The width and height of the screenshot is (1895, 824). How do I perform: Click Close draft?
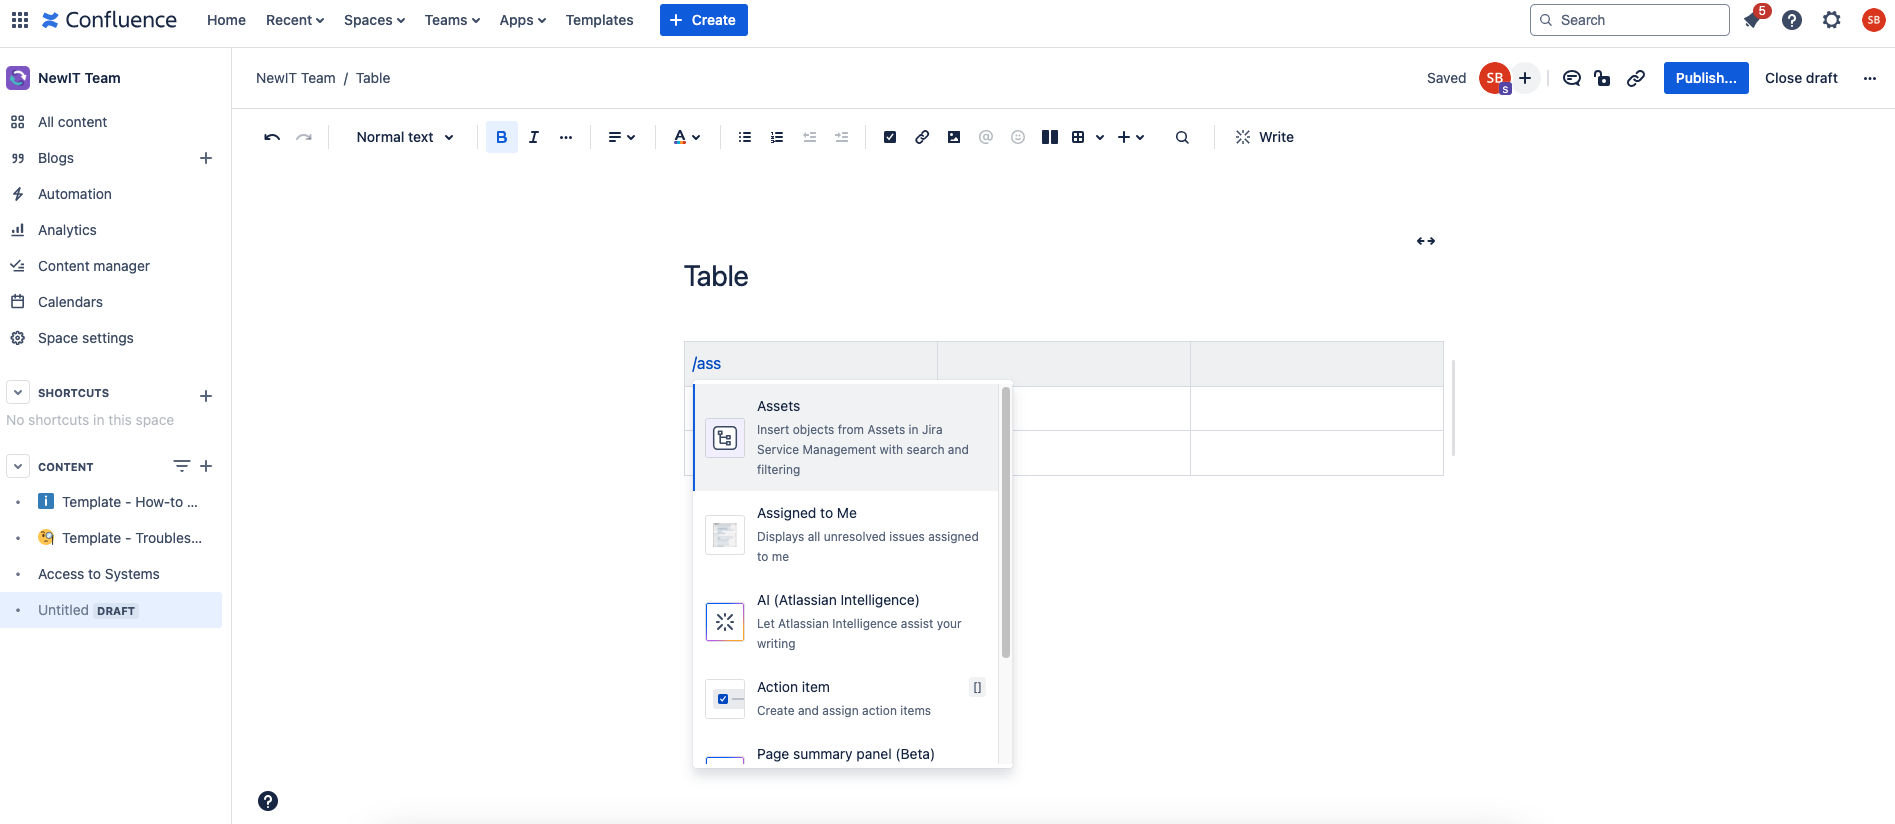1801,78
